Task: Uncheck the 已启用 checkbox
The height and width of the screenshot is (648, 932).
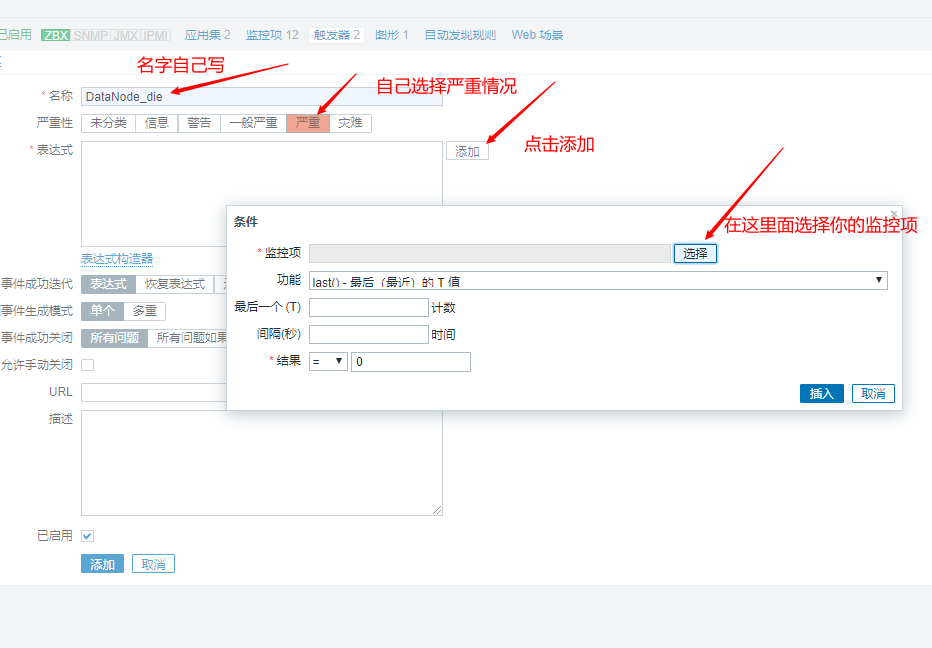Action: click(87, 535)
